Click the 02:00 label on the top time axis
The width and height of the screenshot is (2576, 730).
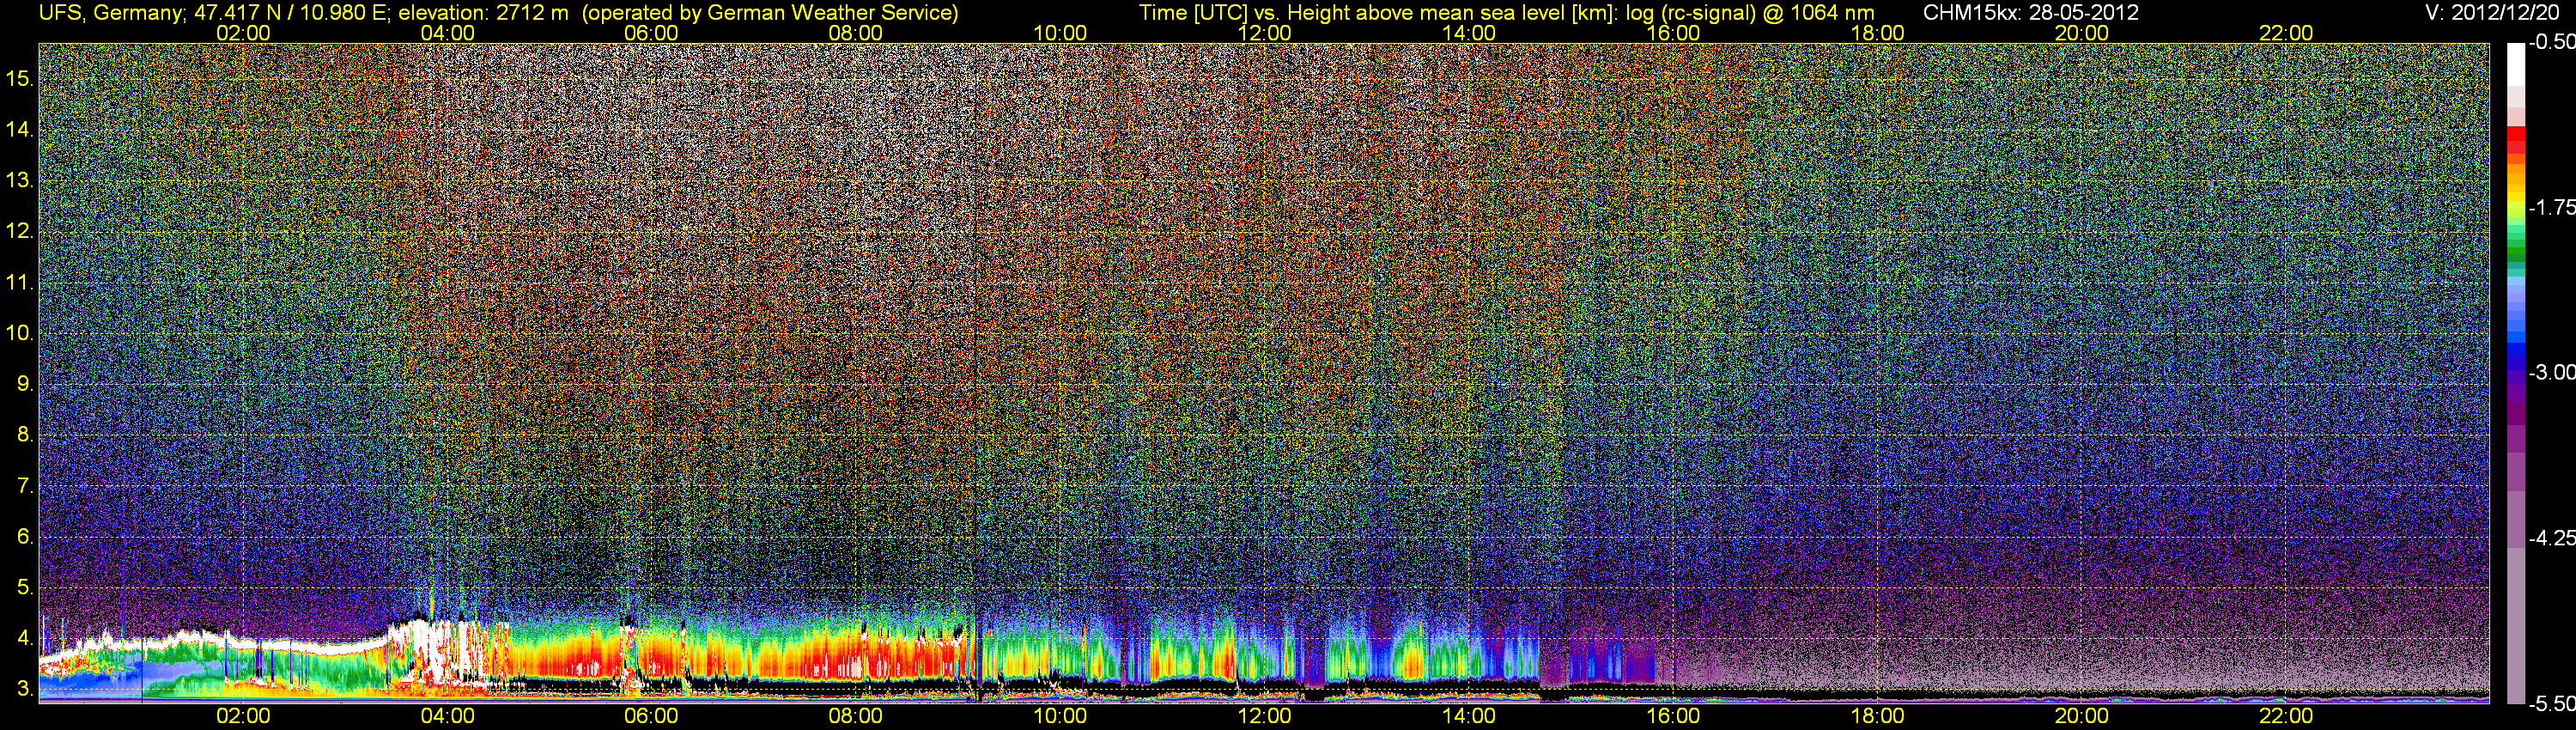(243, 33)
